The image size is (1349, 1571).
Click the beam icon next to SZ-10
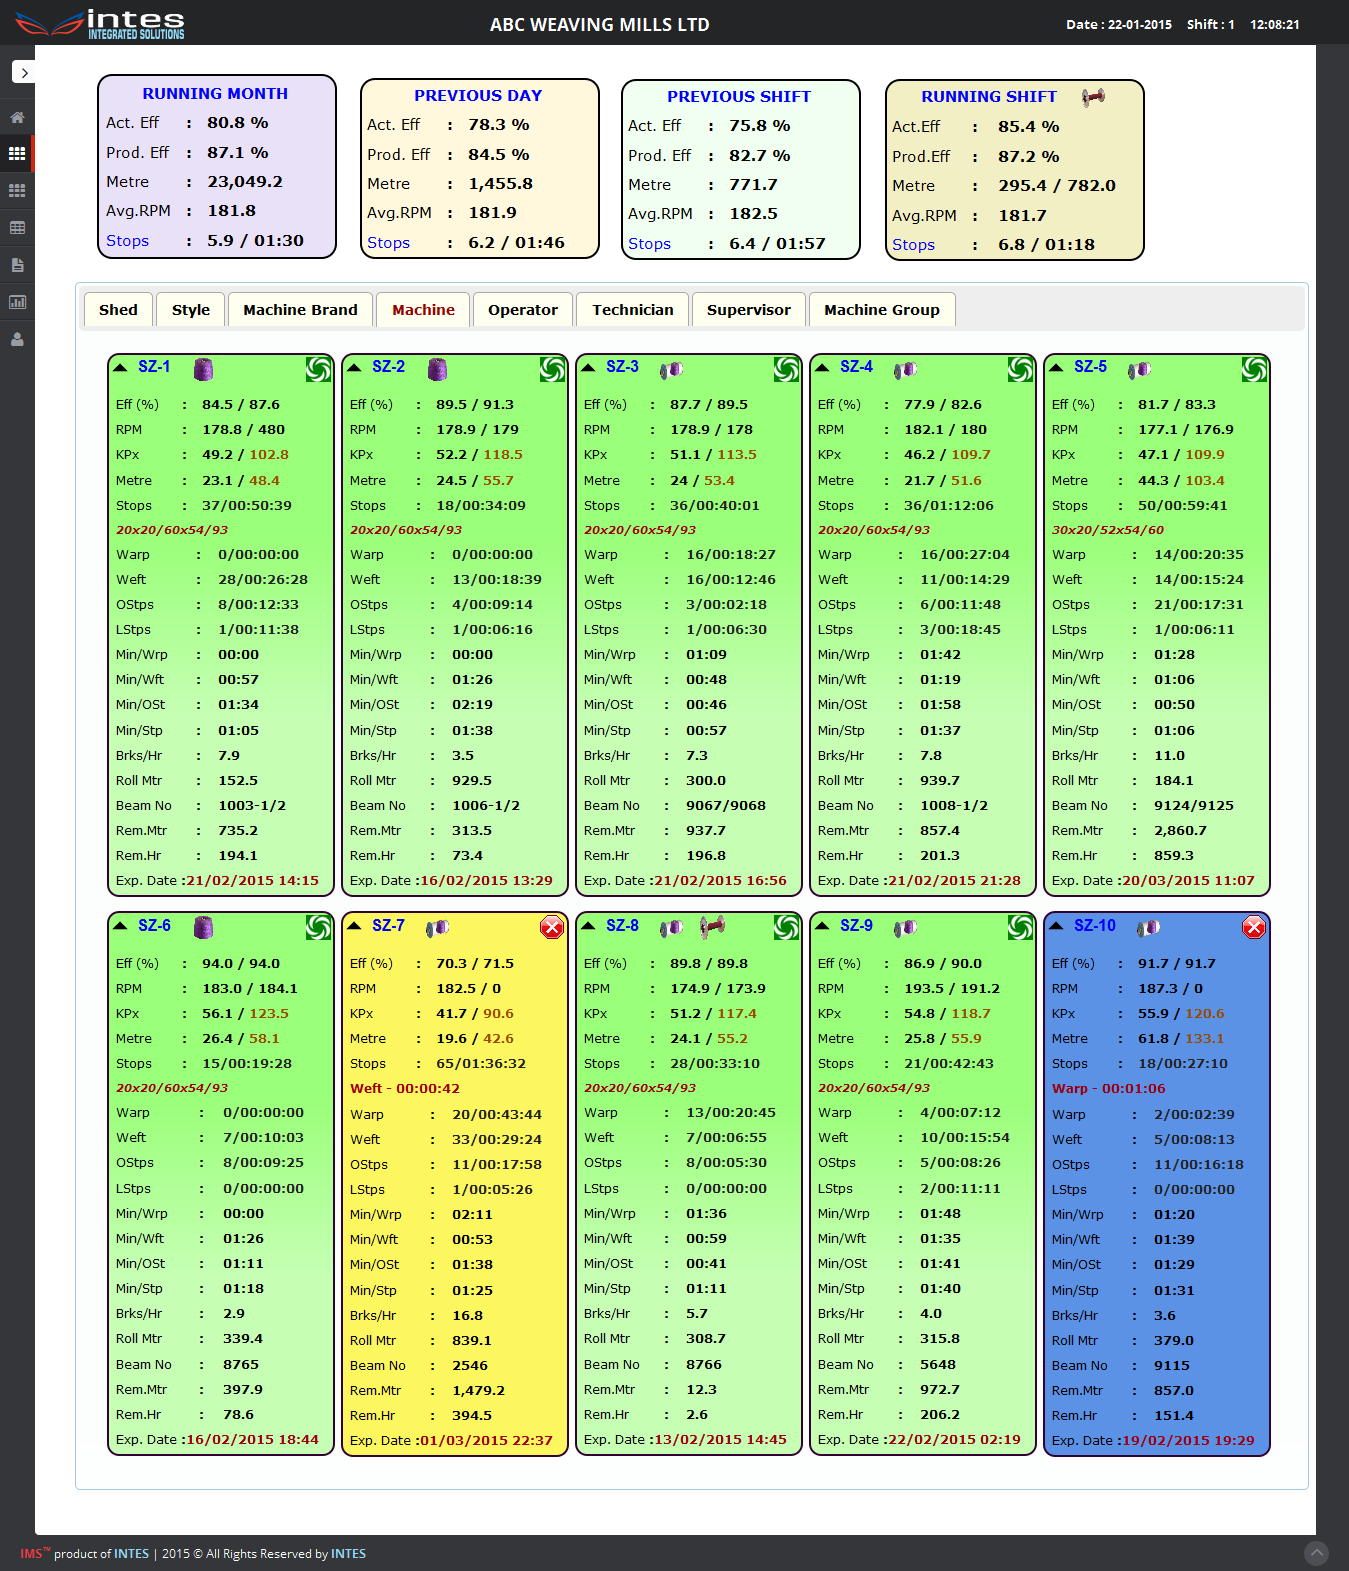click(x=1149, y=928)
